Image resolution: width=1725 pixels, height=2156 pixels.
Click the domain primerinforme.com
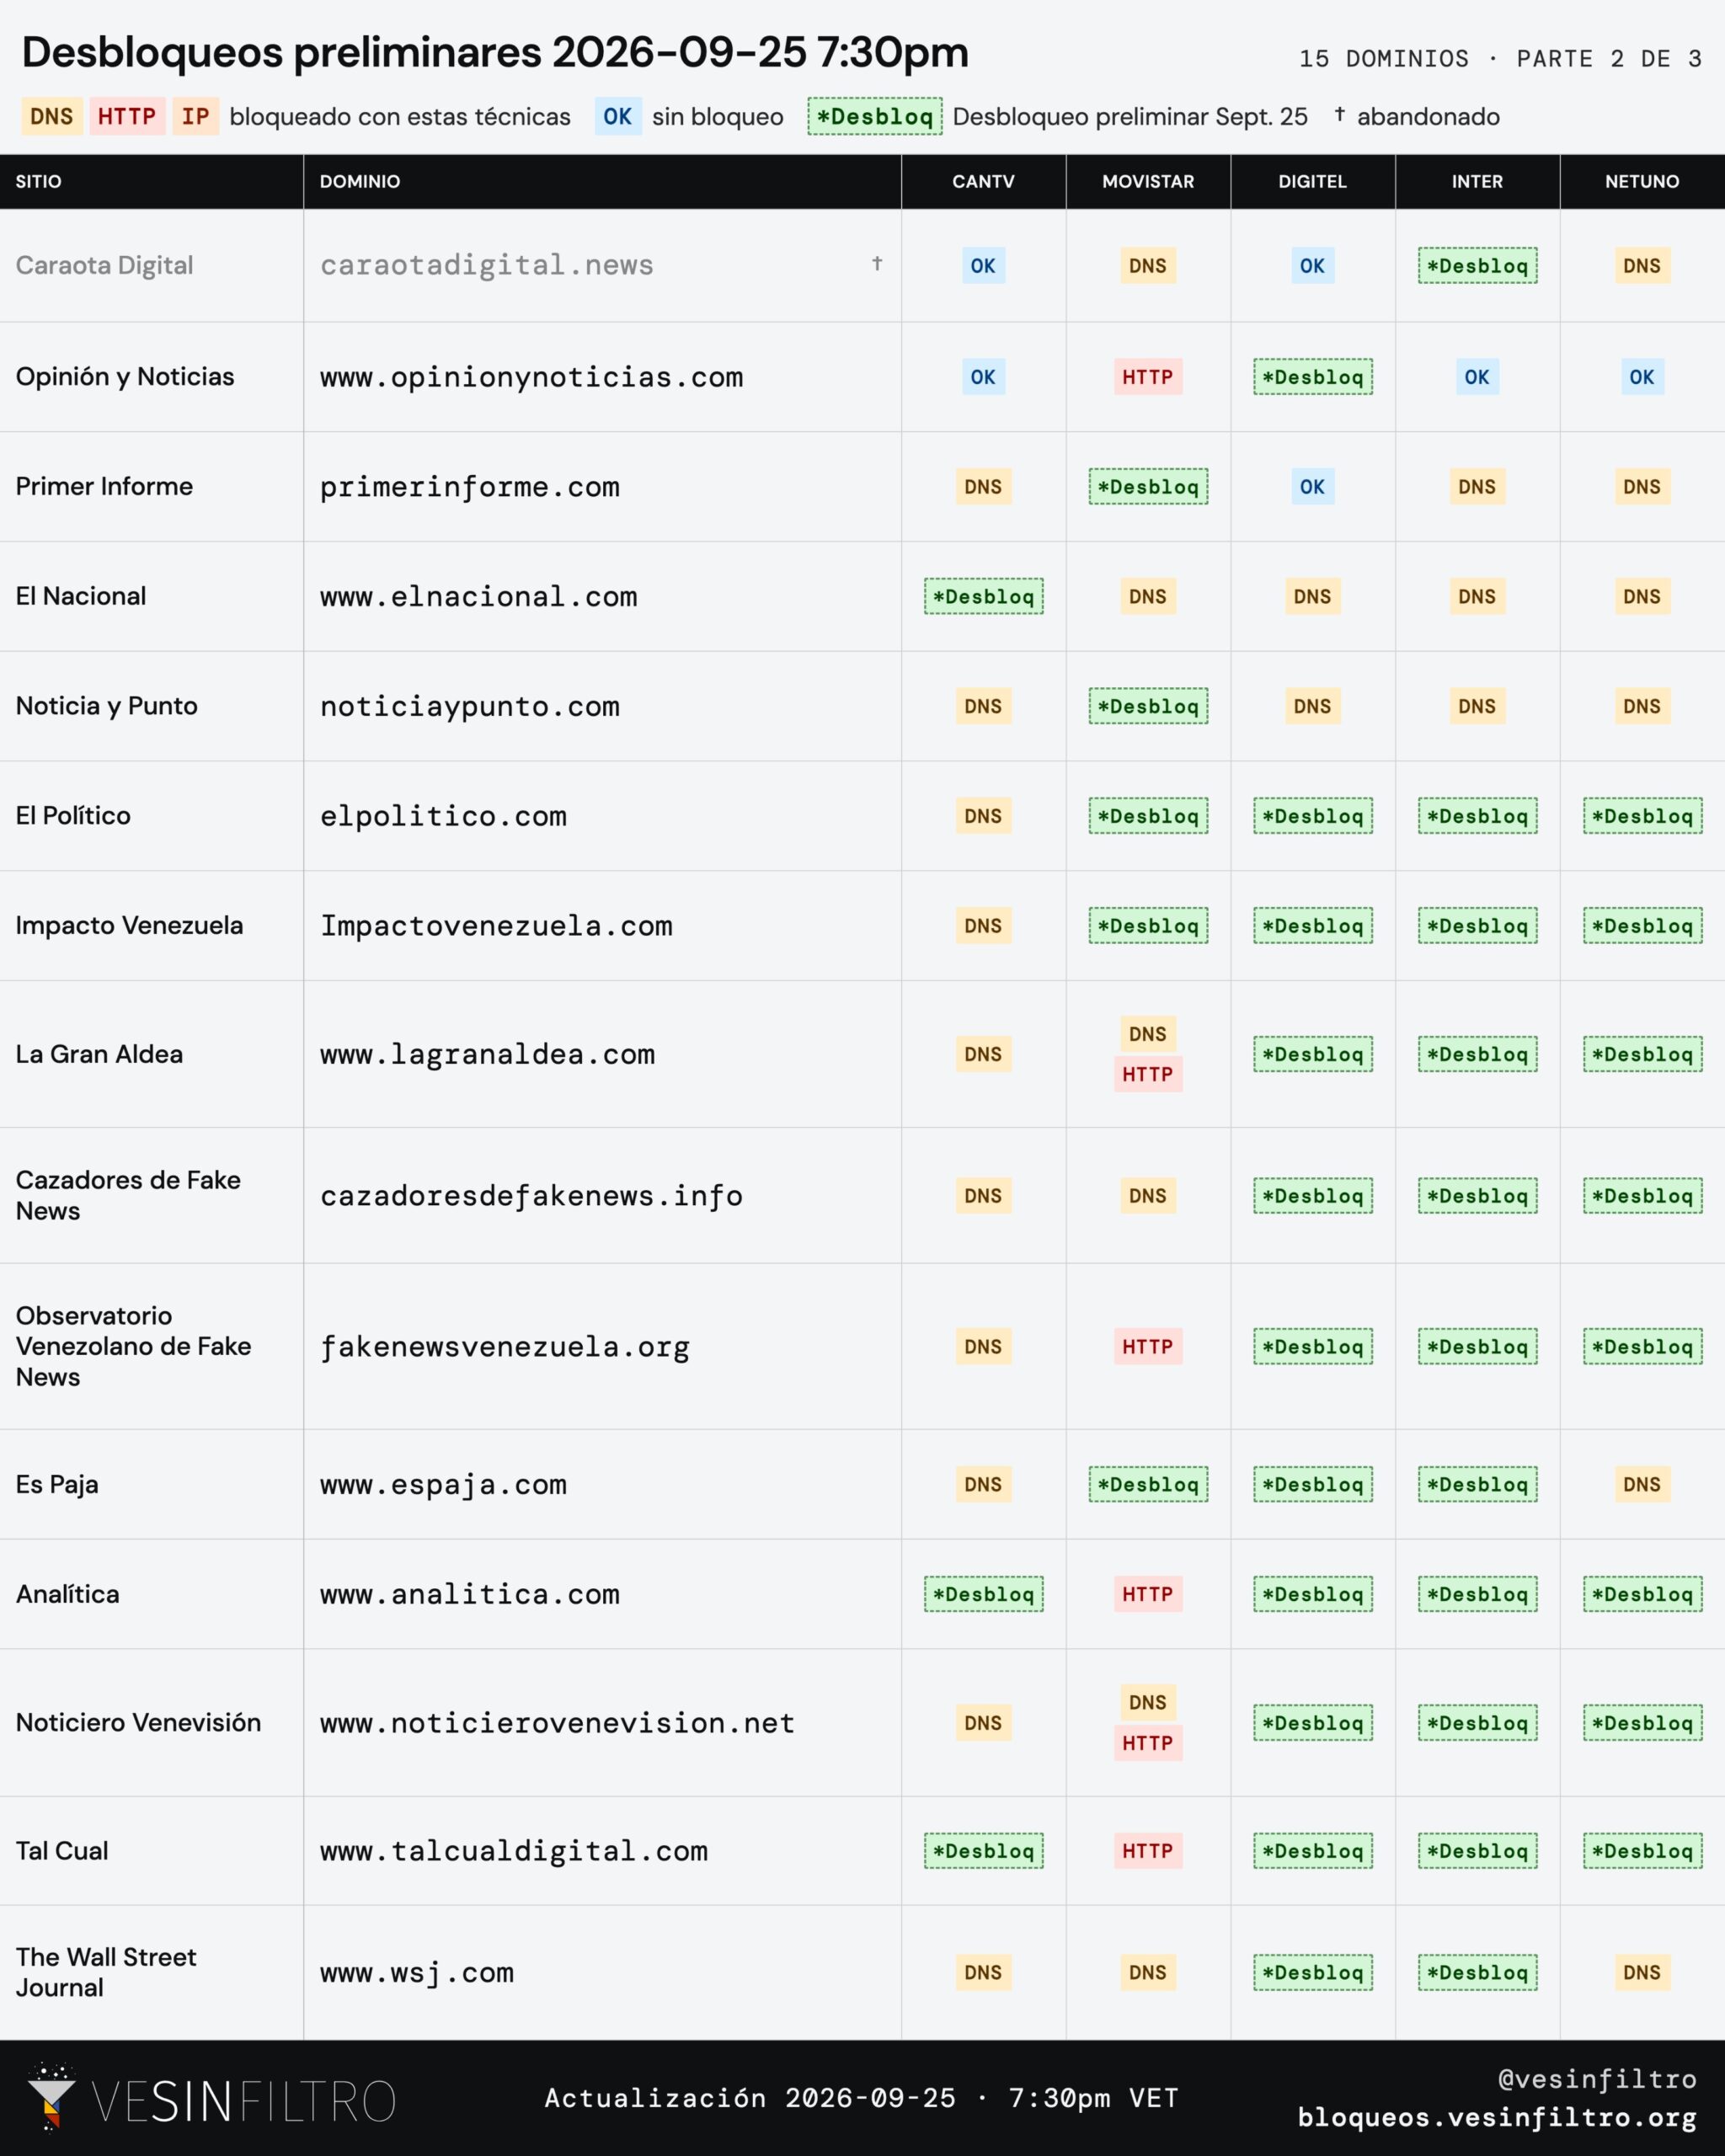pos(470,487)
